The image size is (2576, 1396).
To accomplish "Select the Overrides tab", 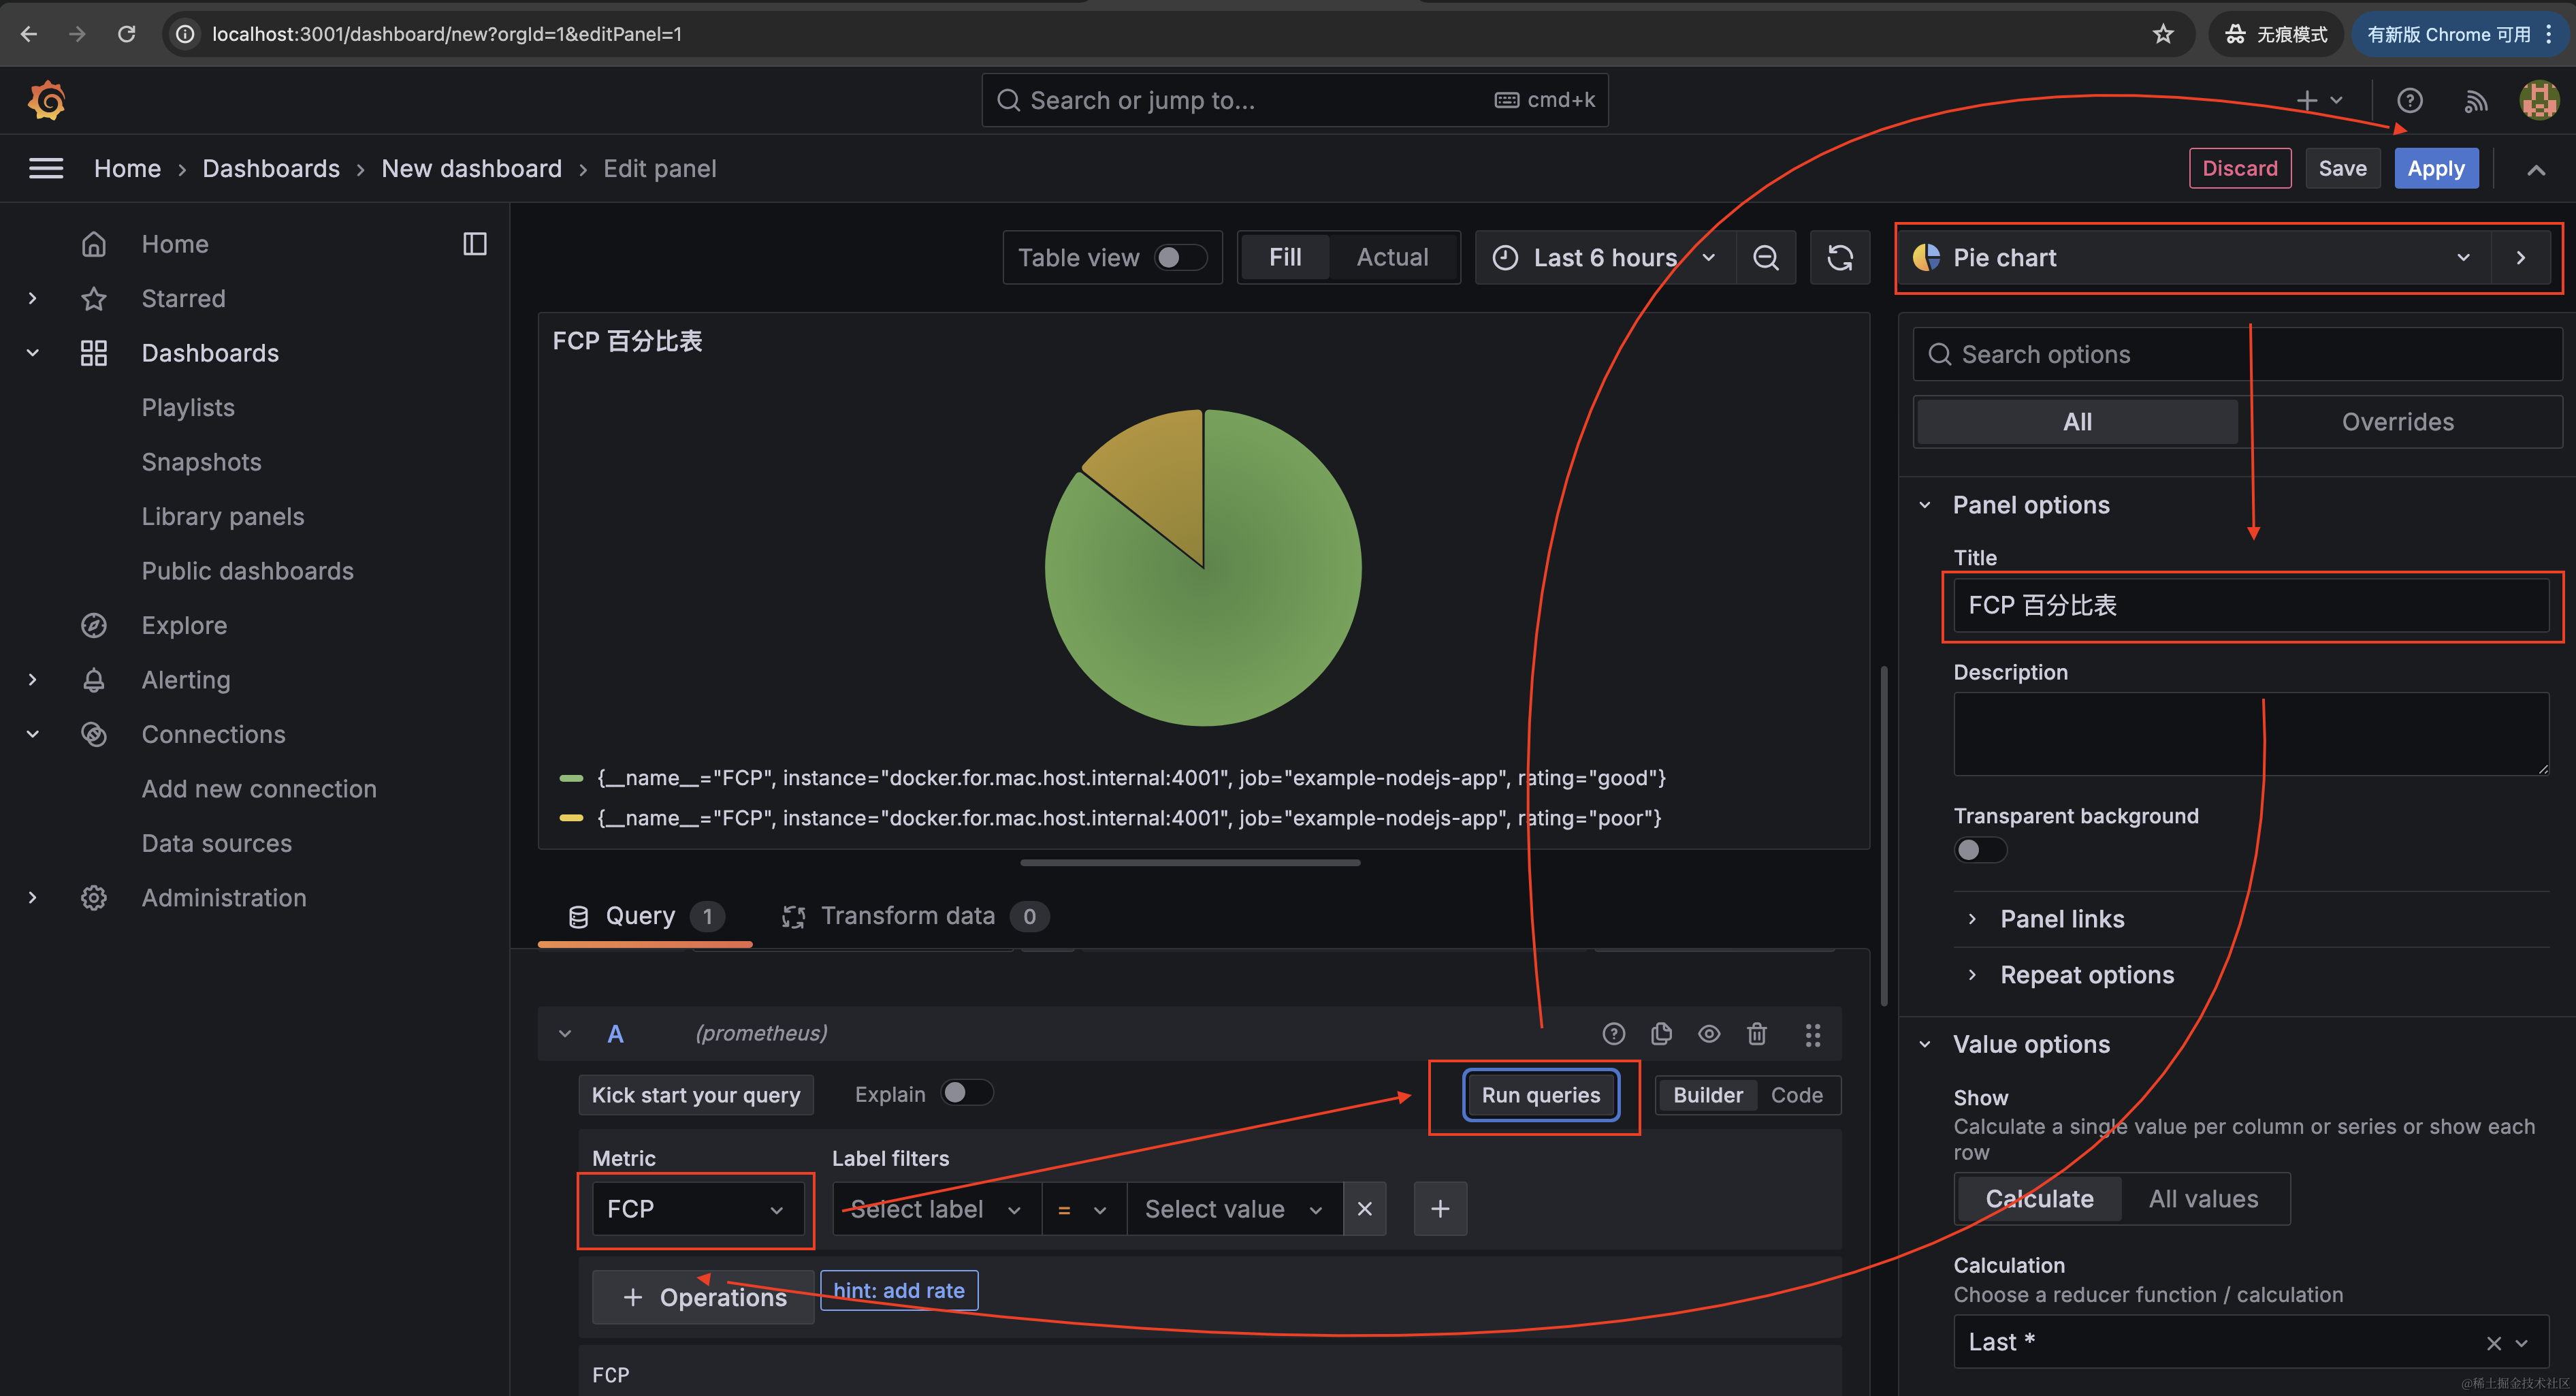I will point(2397,422).
